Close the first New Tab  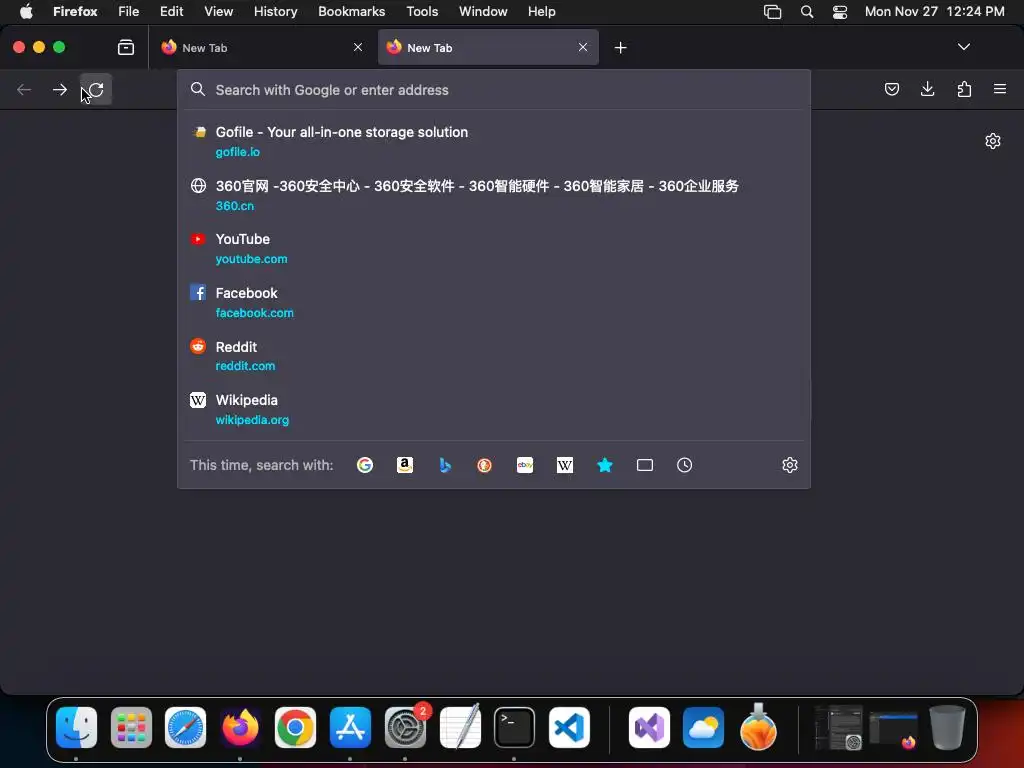358,47
